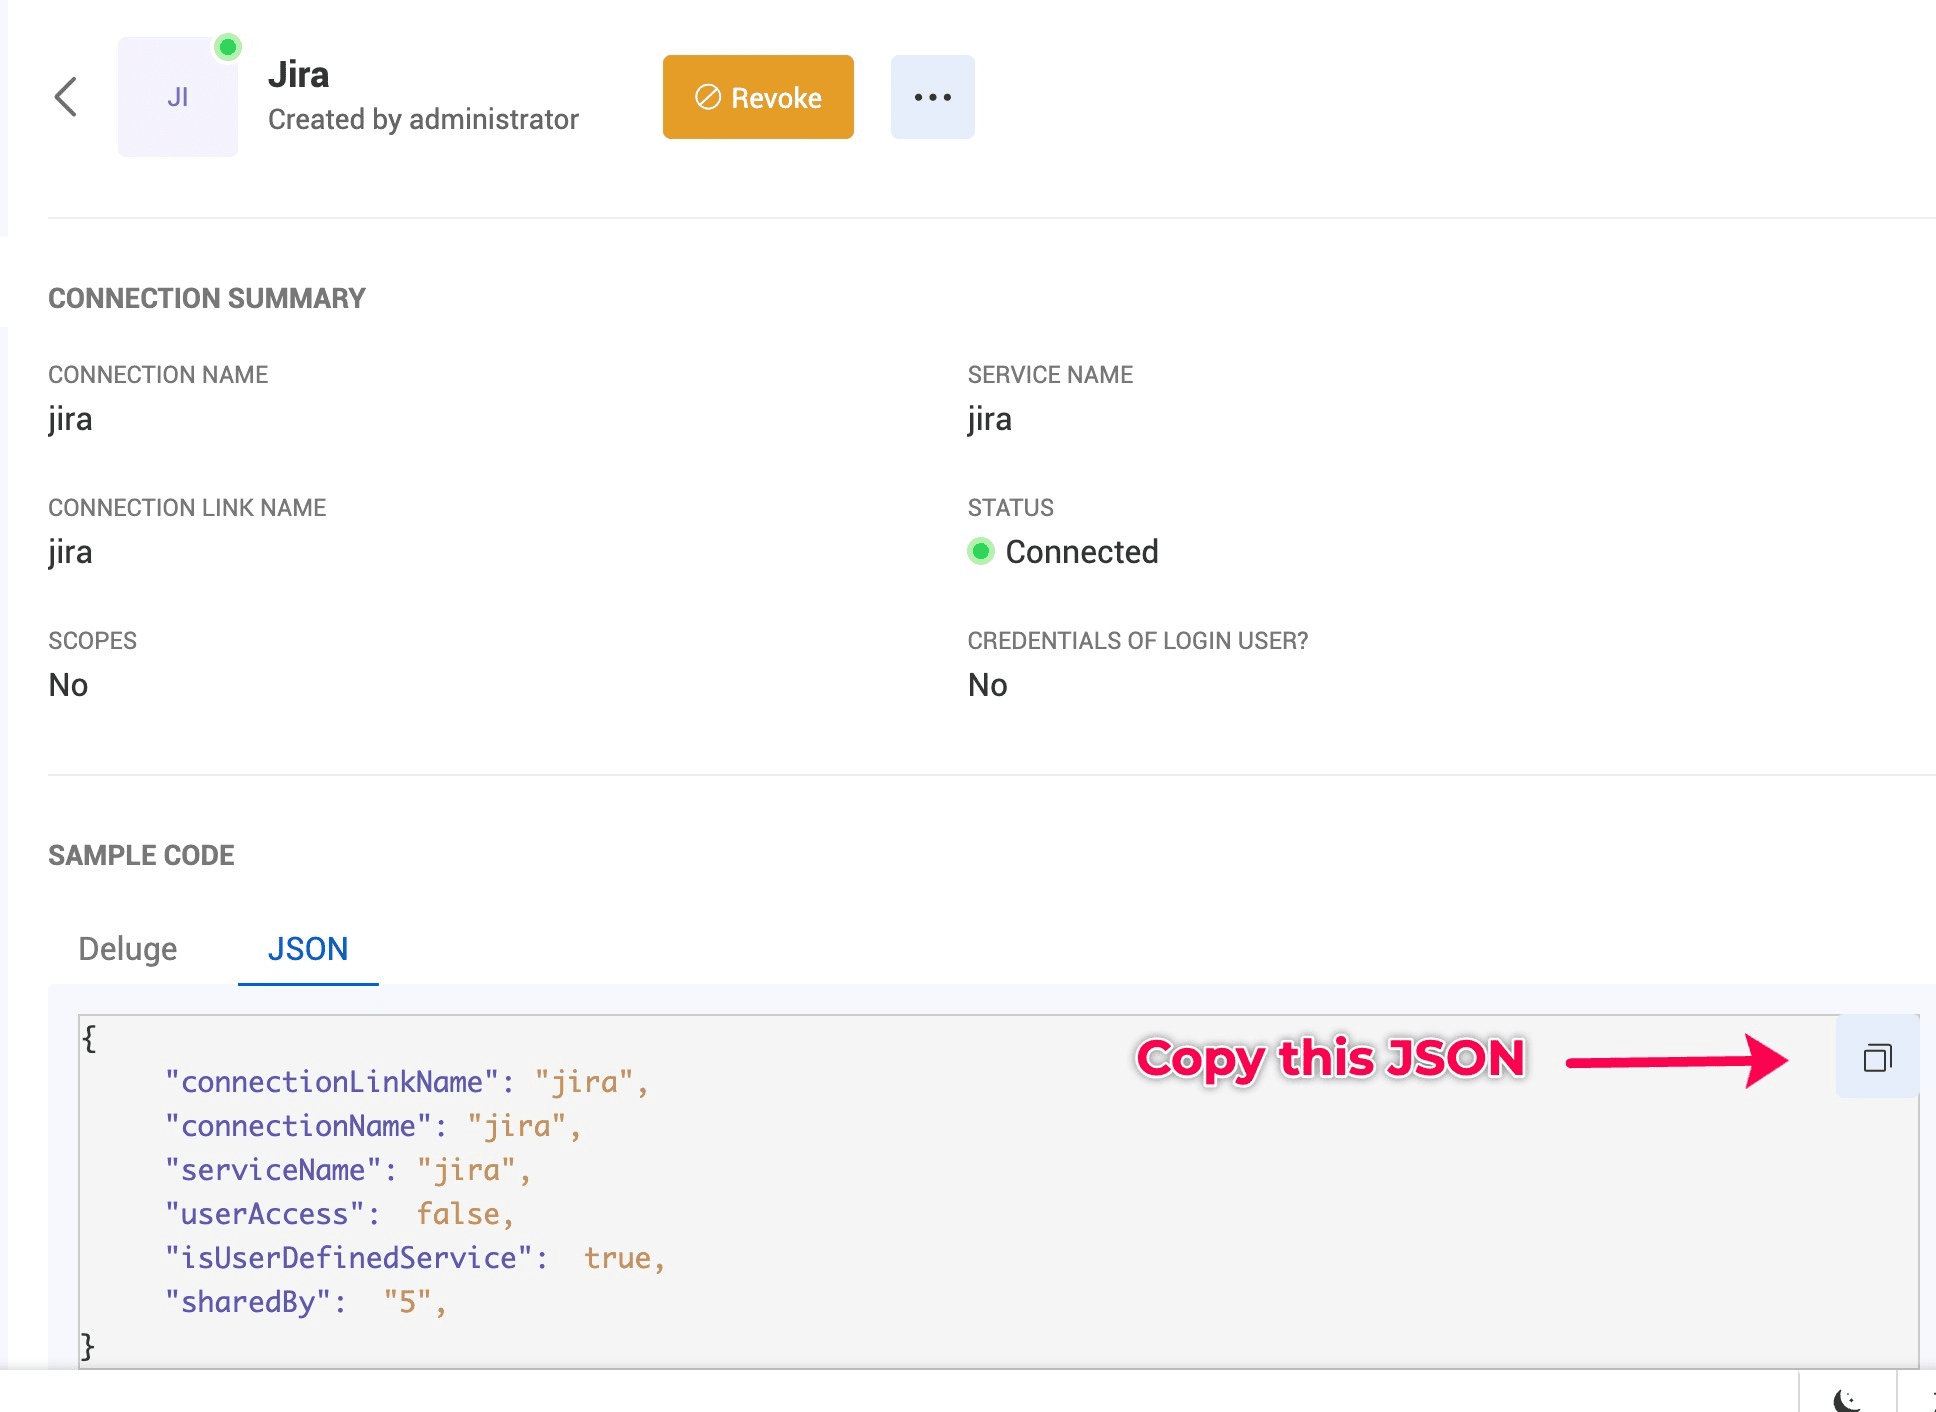Click the jira value under Connection Name

[70, 419]
